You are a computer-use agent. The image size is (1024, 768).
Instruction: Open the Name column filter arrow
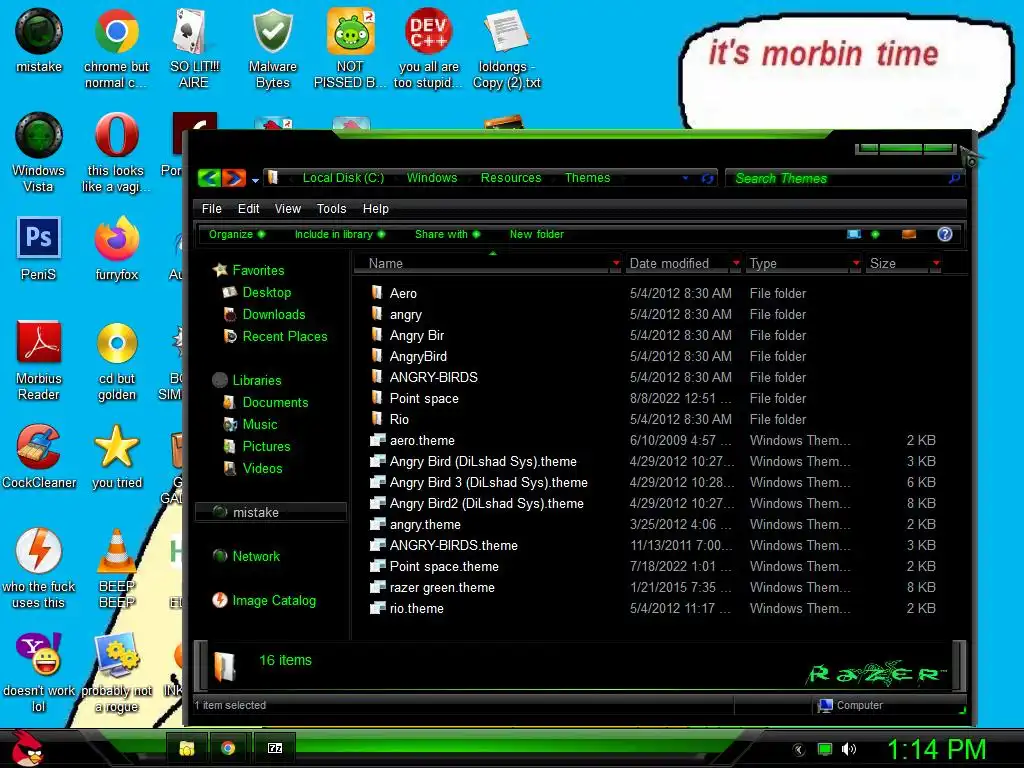tap(616, 263)
